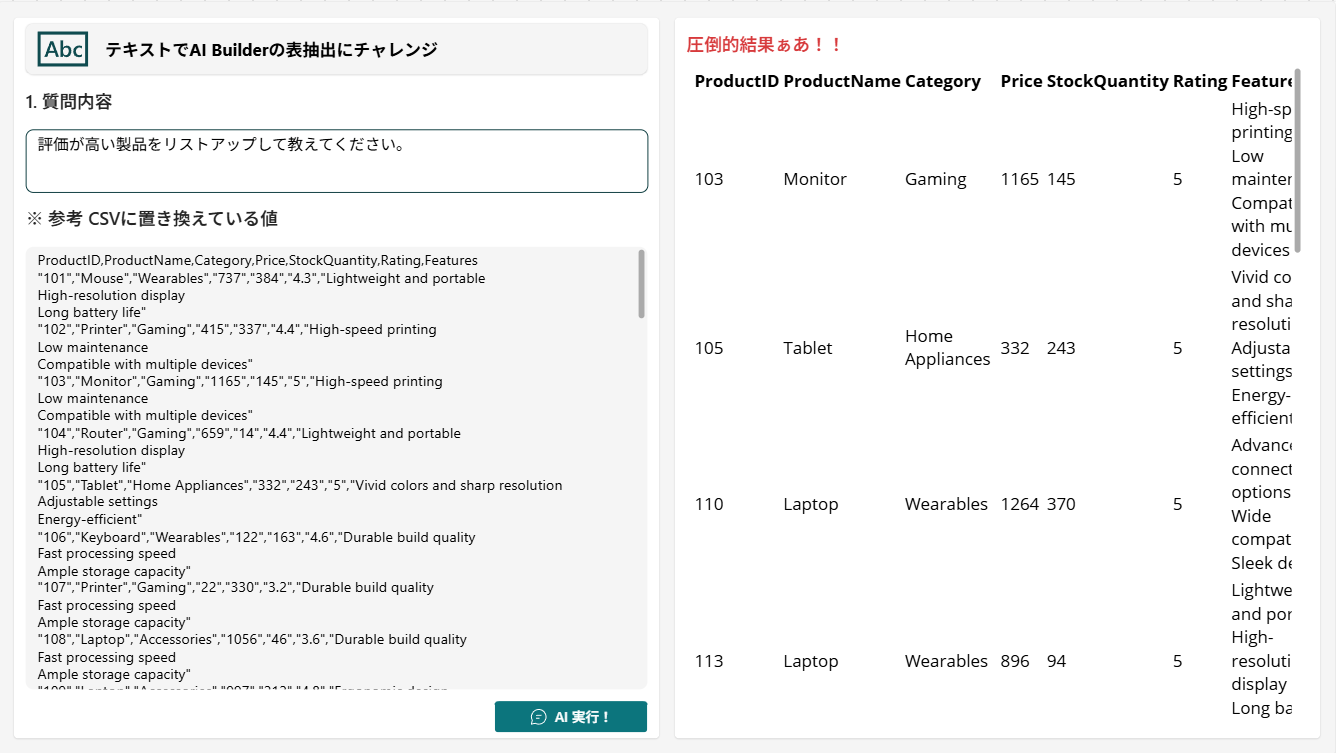Click the Gaming category cell

(936, 179)
